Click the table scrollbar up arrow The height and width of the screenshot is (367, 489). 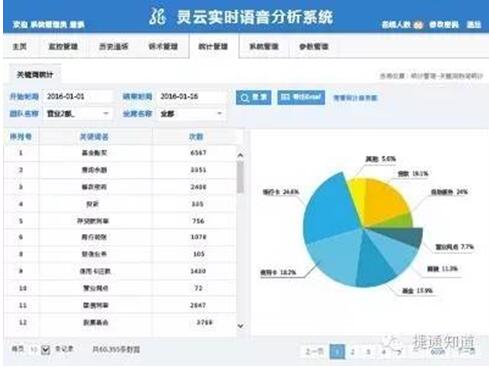pyautogui.click(x=240, y=155)
